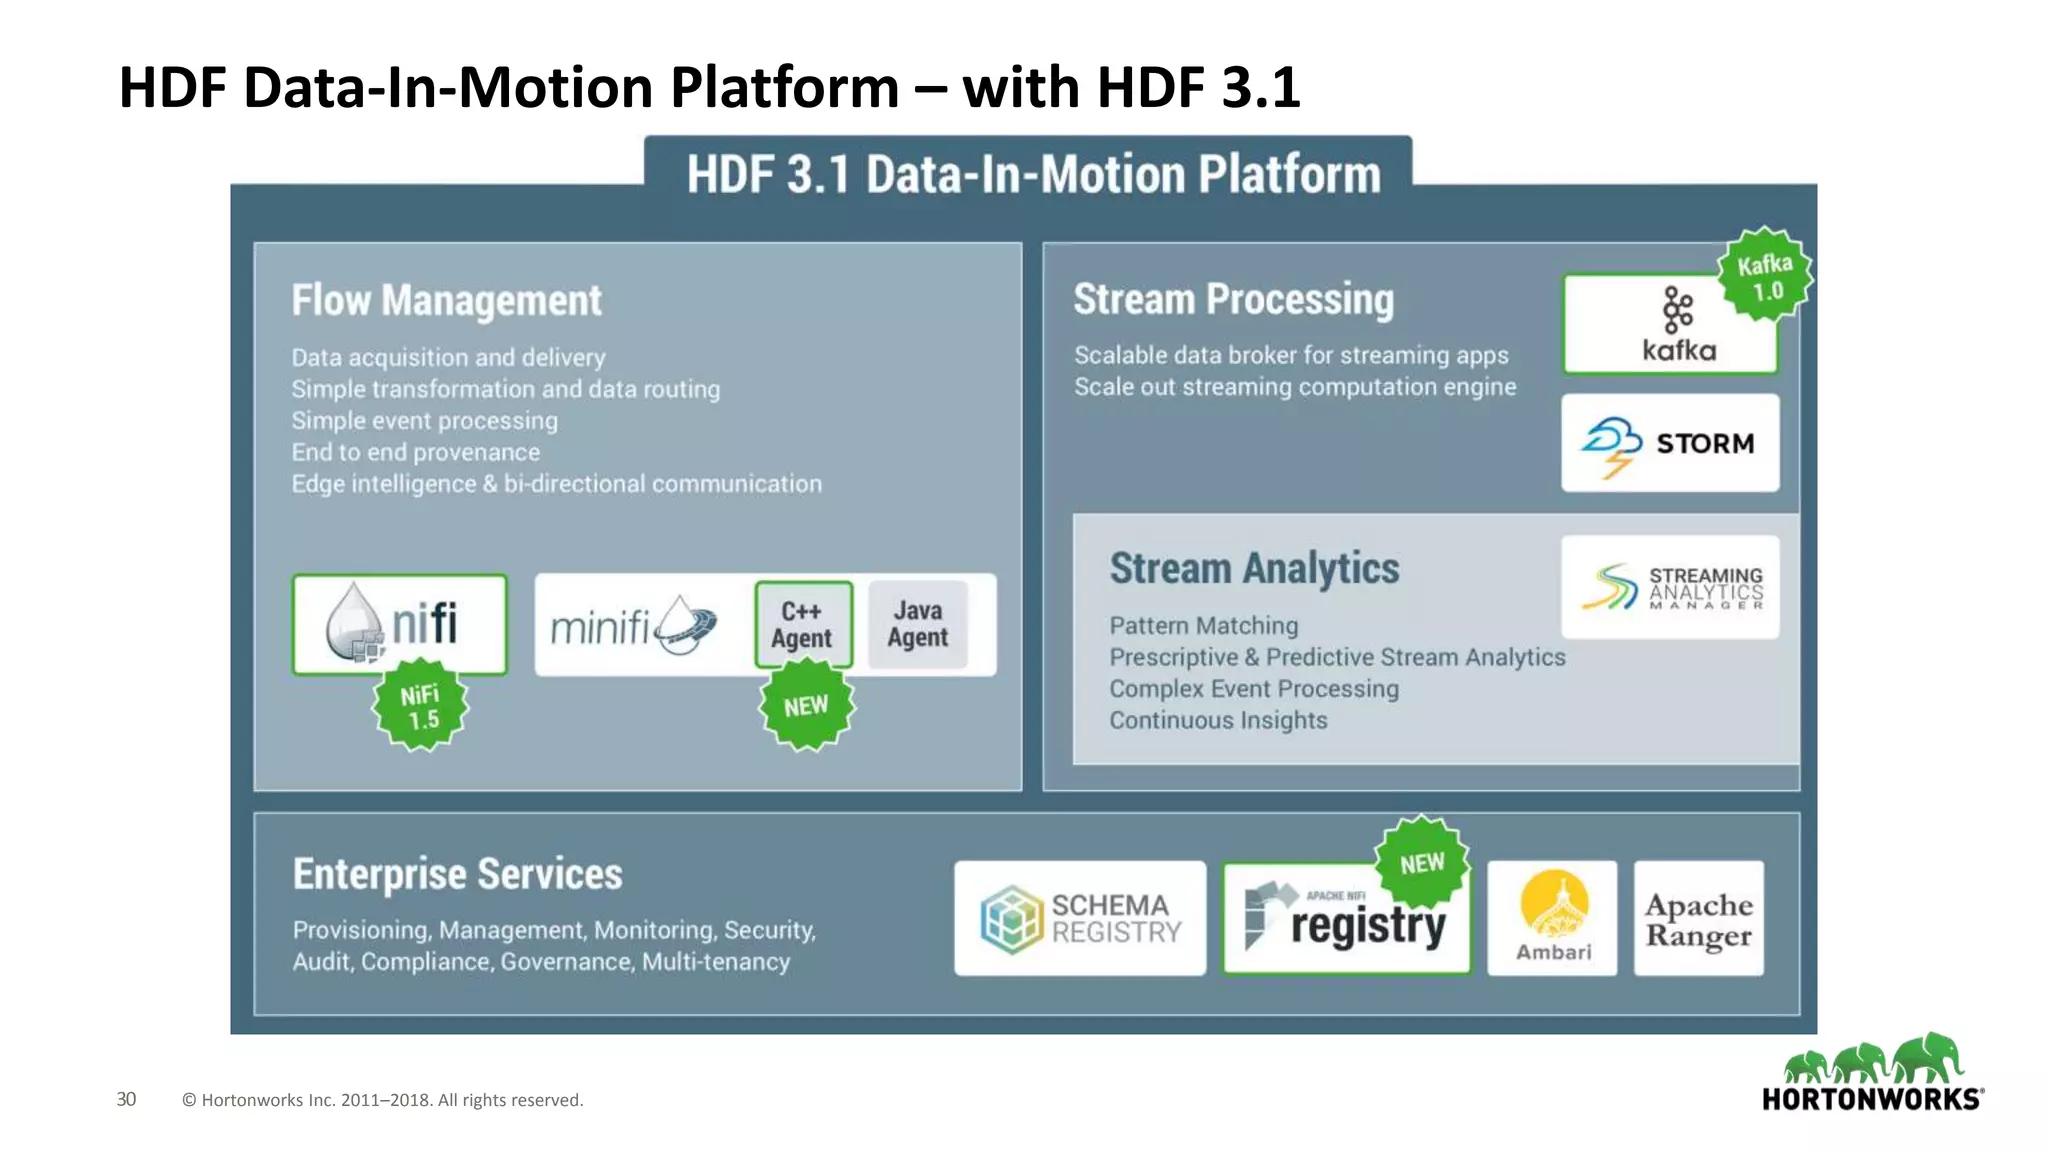Click the NEW badge on registry tile
This screenshot has width=2048, height=1152.
click(x=1421, y=862)
